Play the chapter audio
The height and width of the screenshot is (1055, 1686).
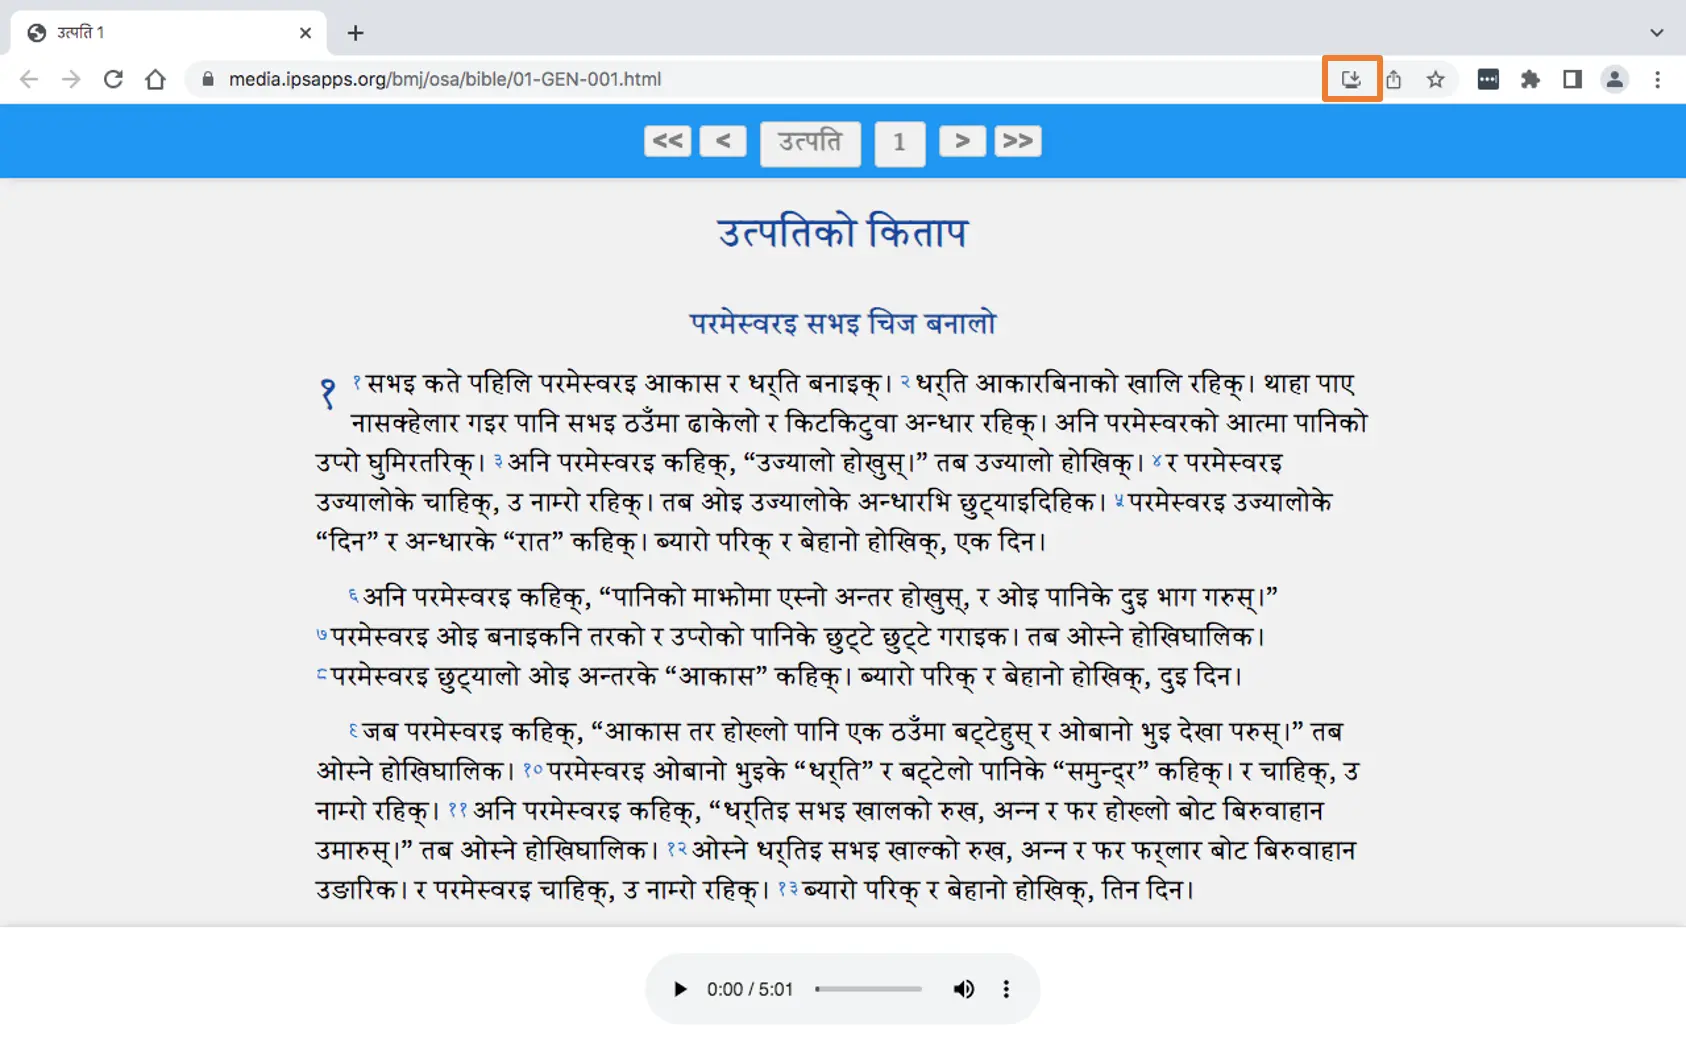click(x=680, y=989)
